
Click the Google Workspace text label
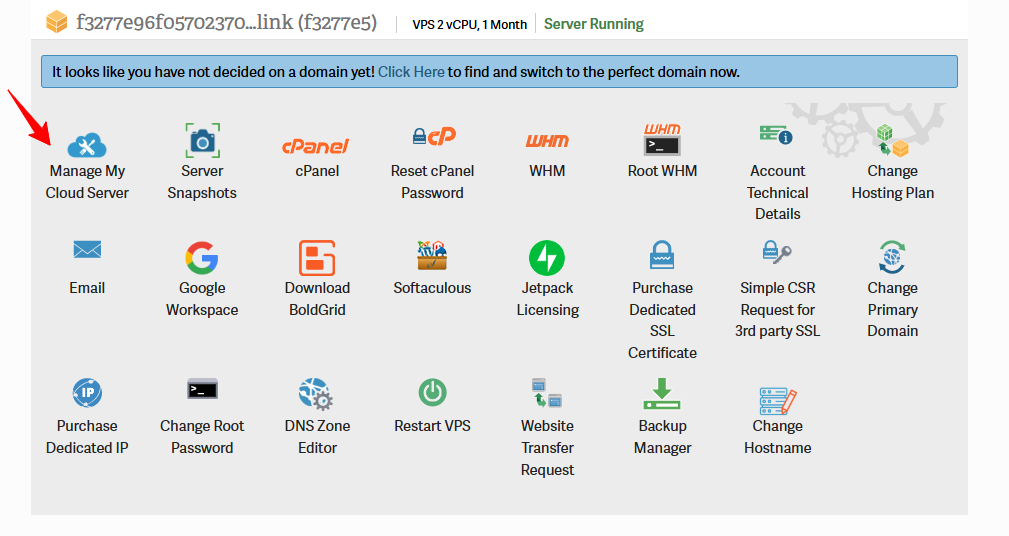tap(202, 299)
